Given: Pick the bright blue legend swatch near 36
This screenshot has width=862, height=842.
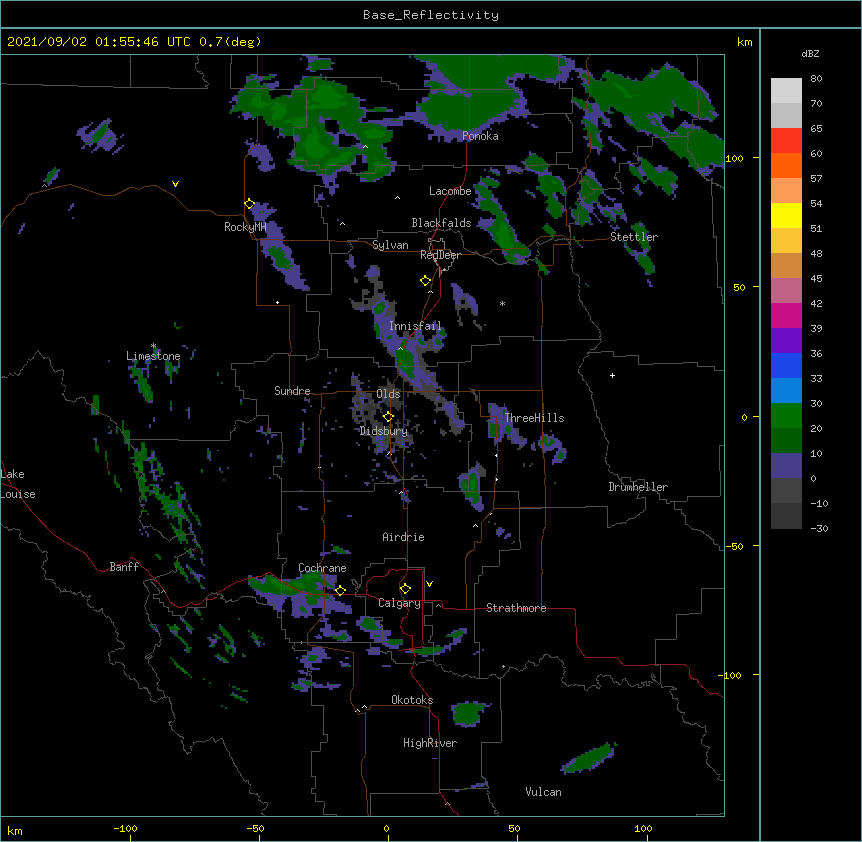Looking at the screenshot, I should click(786, 365).
